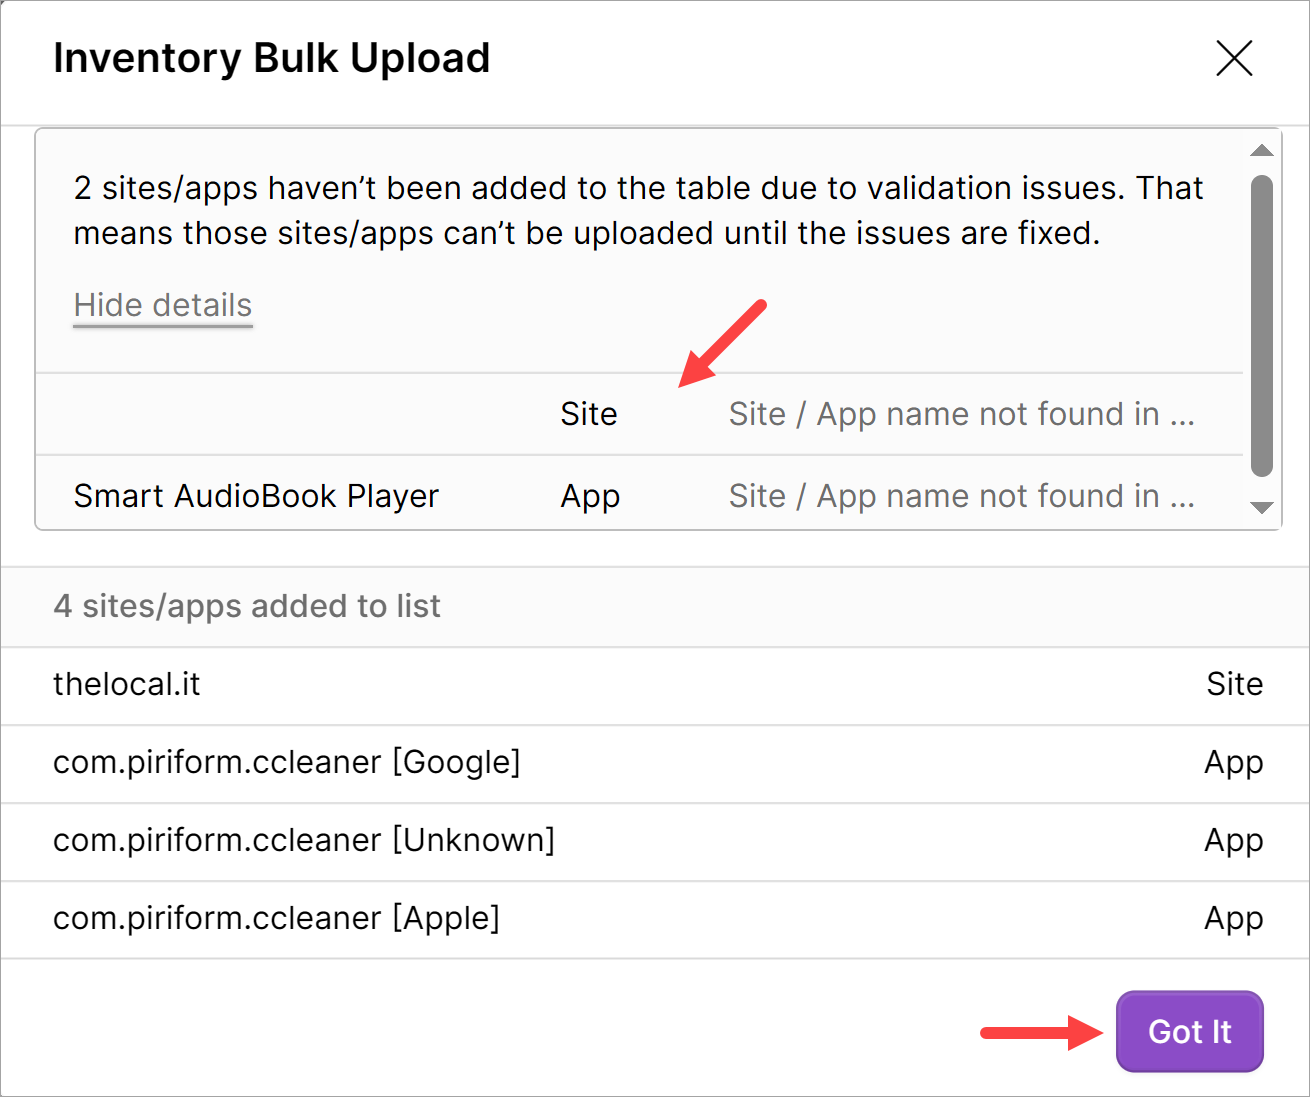
Task: Close the Inventory Bulk Upload dialog
Action: click(1234, 58)
